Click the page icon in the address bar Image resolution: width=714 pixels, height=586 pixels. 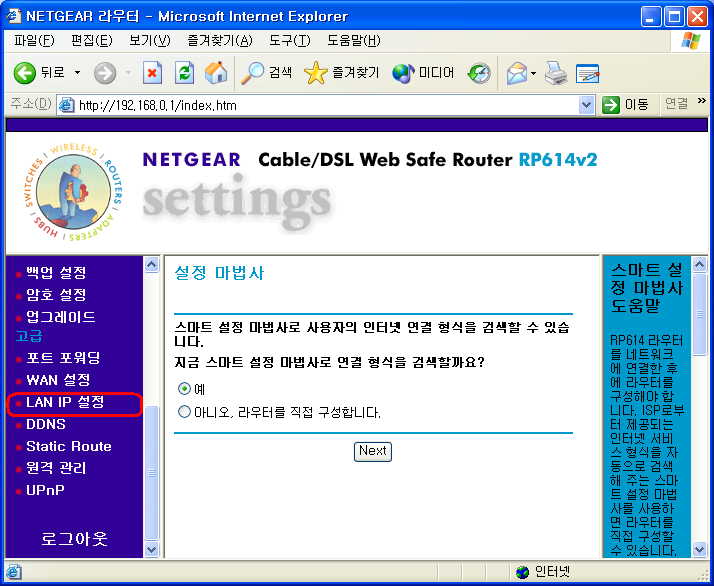coord(66,106)
